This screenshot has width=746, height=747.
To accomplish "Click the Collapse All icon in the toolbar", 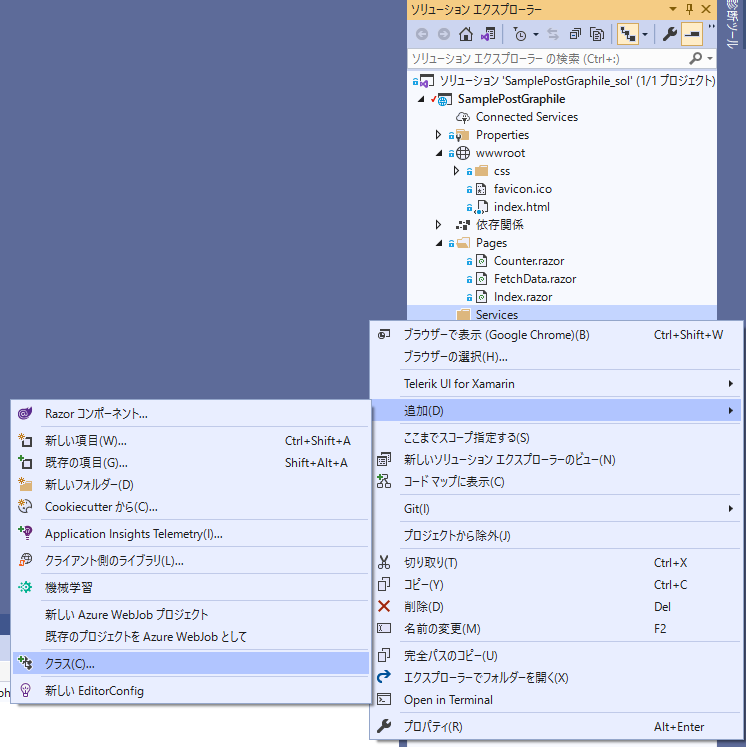I will (575, 34).
